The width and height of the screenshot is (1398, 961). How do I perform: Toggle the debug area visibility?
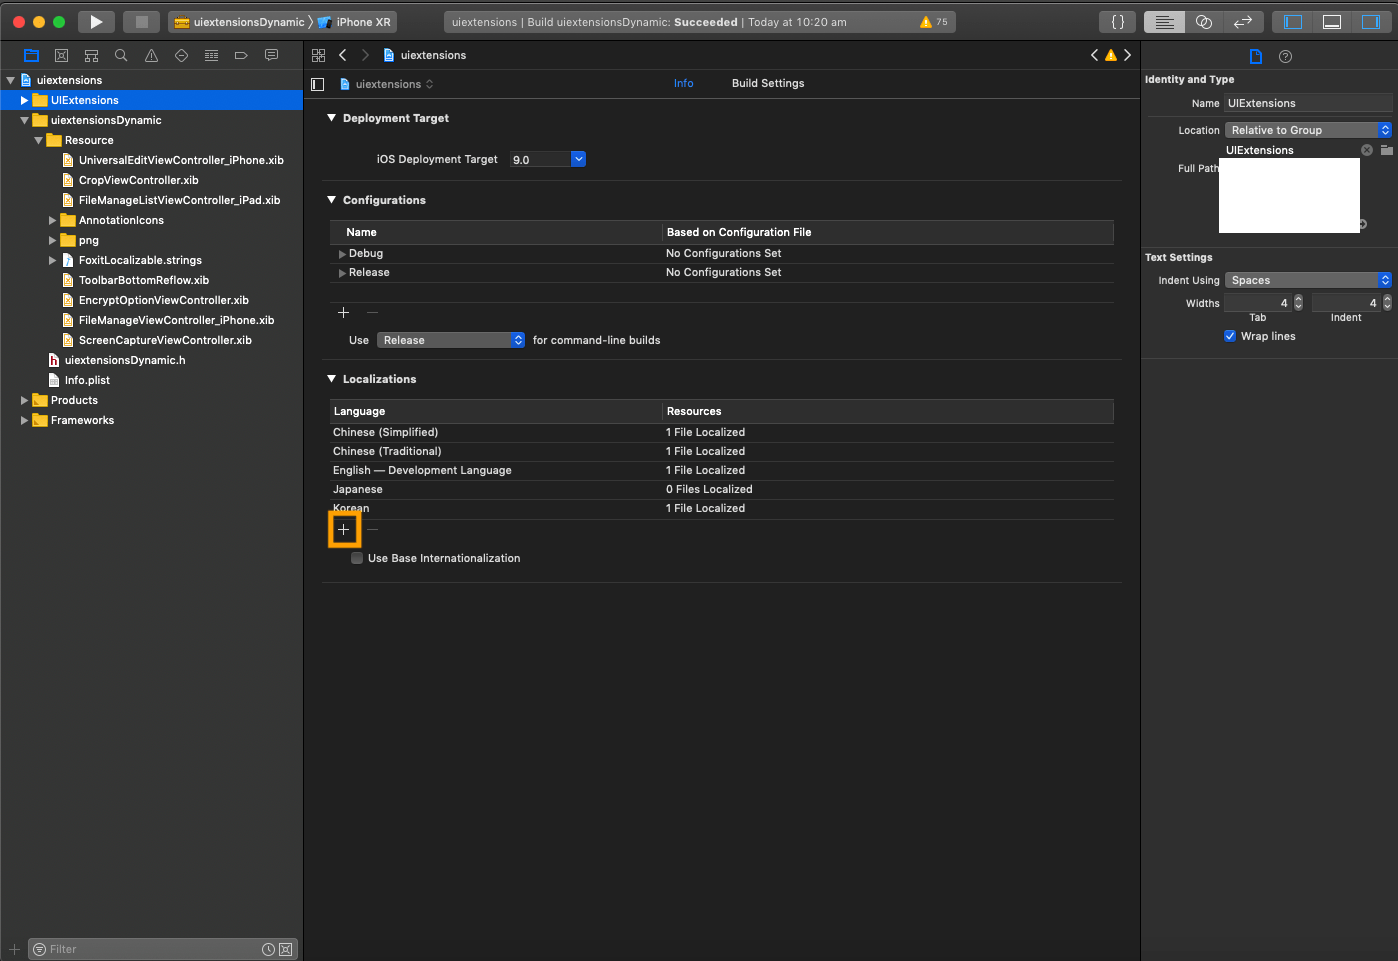(x=1332, y=22)
